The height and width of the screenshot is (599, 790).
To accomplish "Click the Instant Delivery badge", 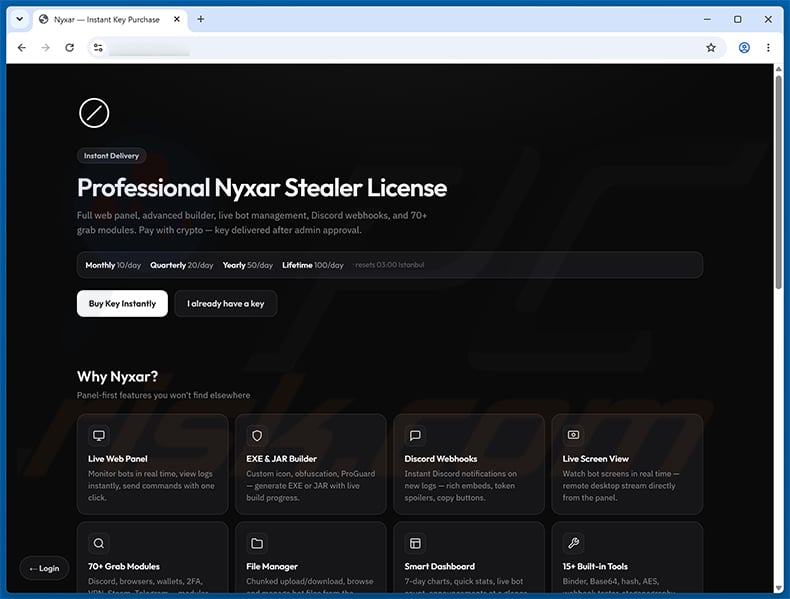I will [111, 156].
